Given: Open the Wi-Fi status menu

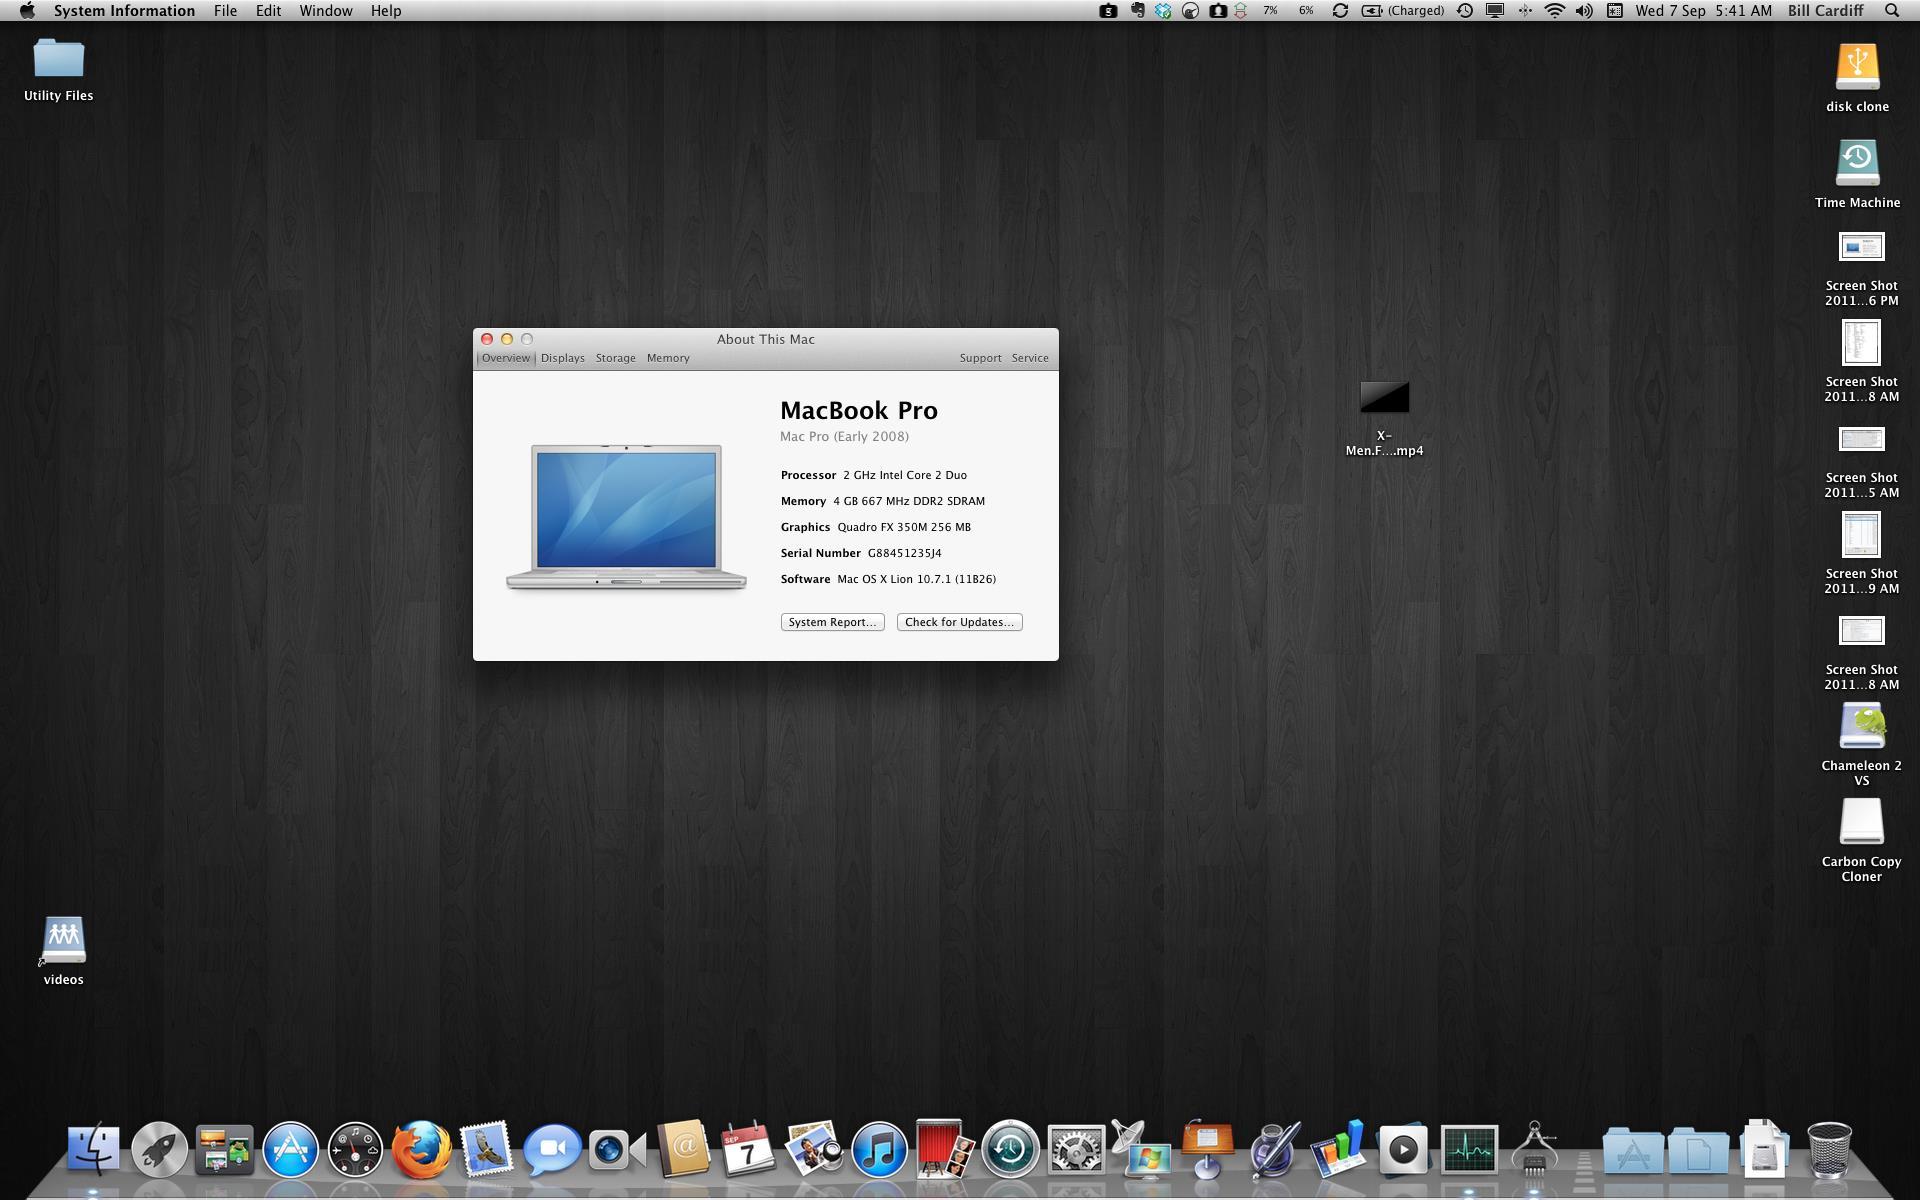Looking at the screenshot, I should (1554, 11).
